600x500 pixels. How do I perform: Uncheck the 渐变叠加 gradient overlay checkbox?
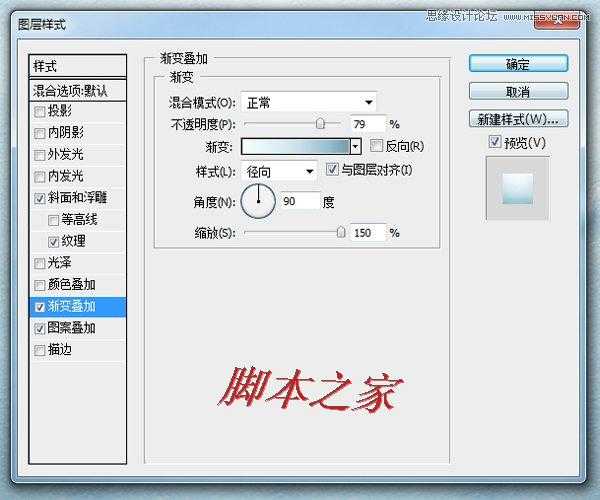point(40,307)
